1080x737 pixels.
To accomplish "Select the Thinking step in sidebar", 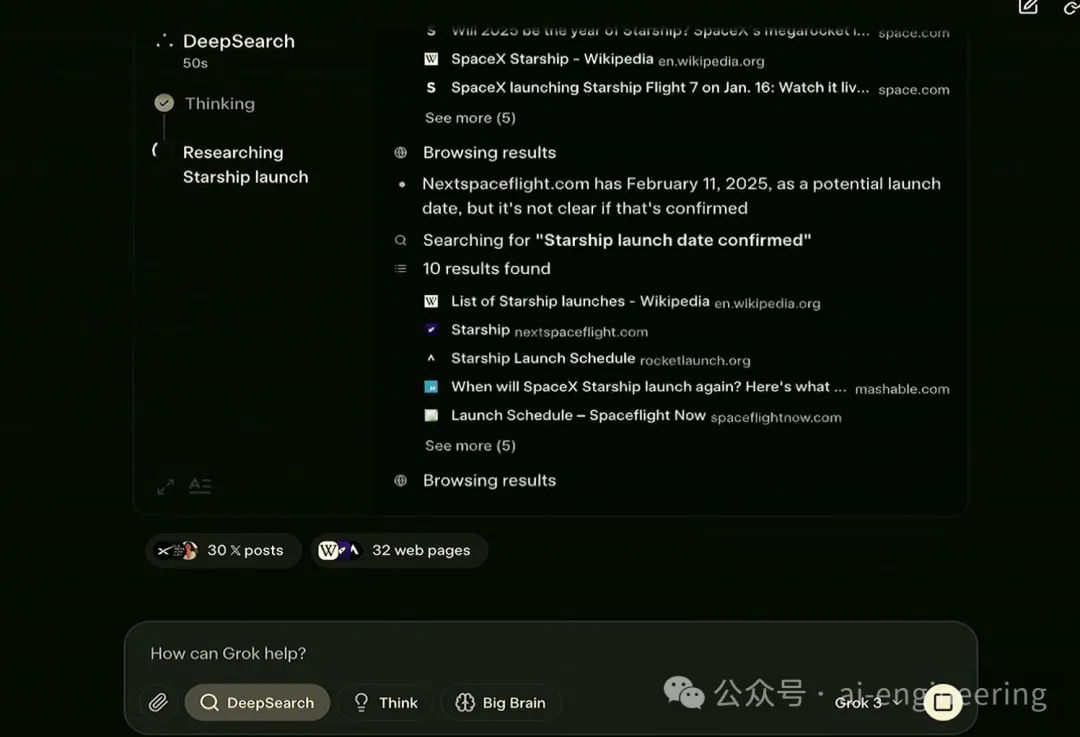I will 219,103.
